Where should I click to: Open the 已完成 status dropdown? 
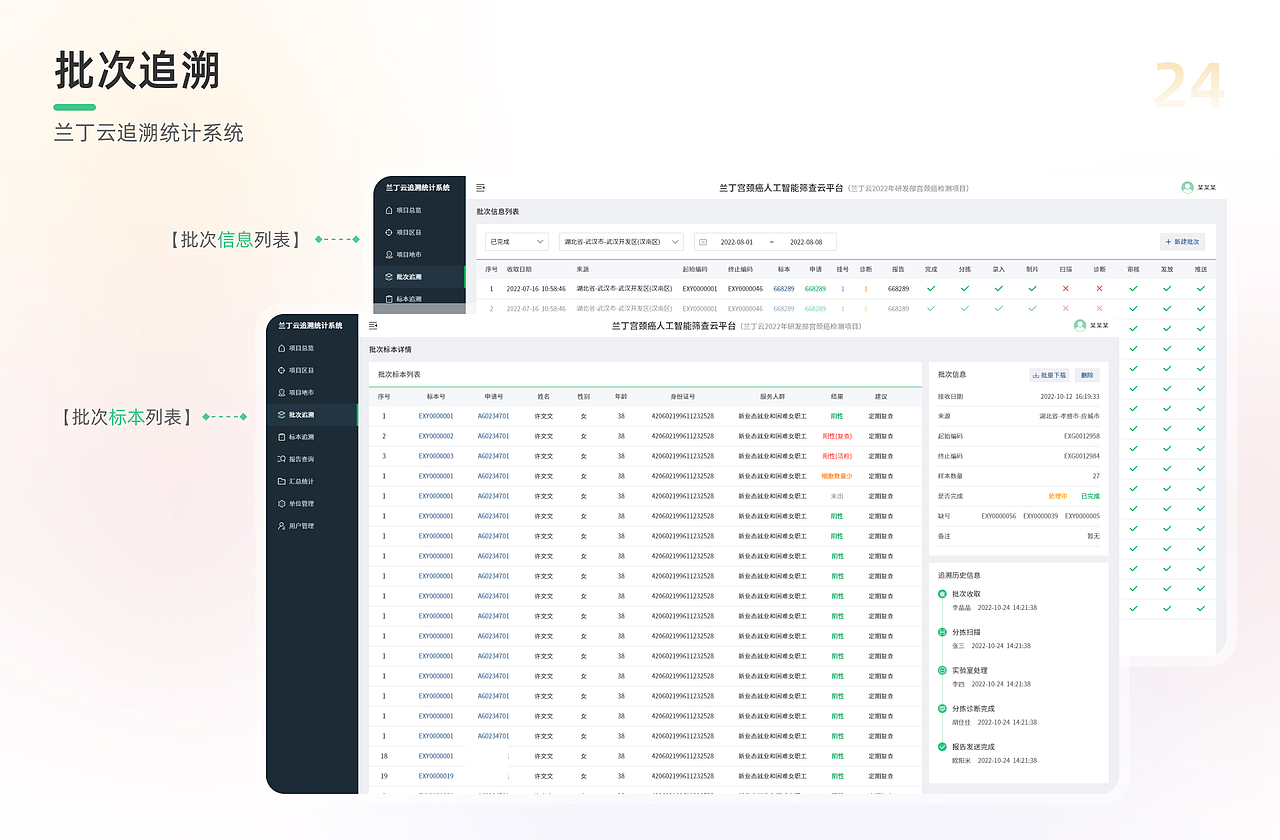pyautogui.click(x=517, y=242)
